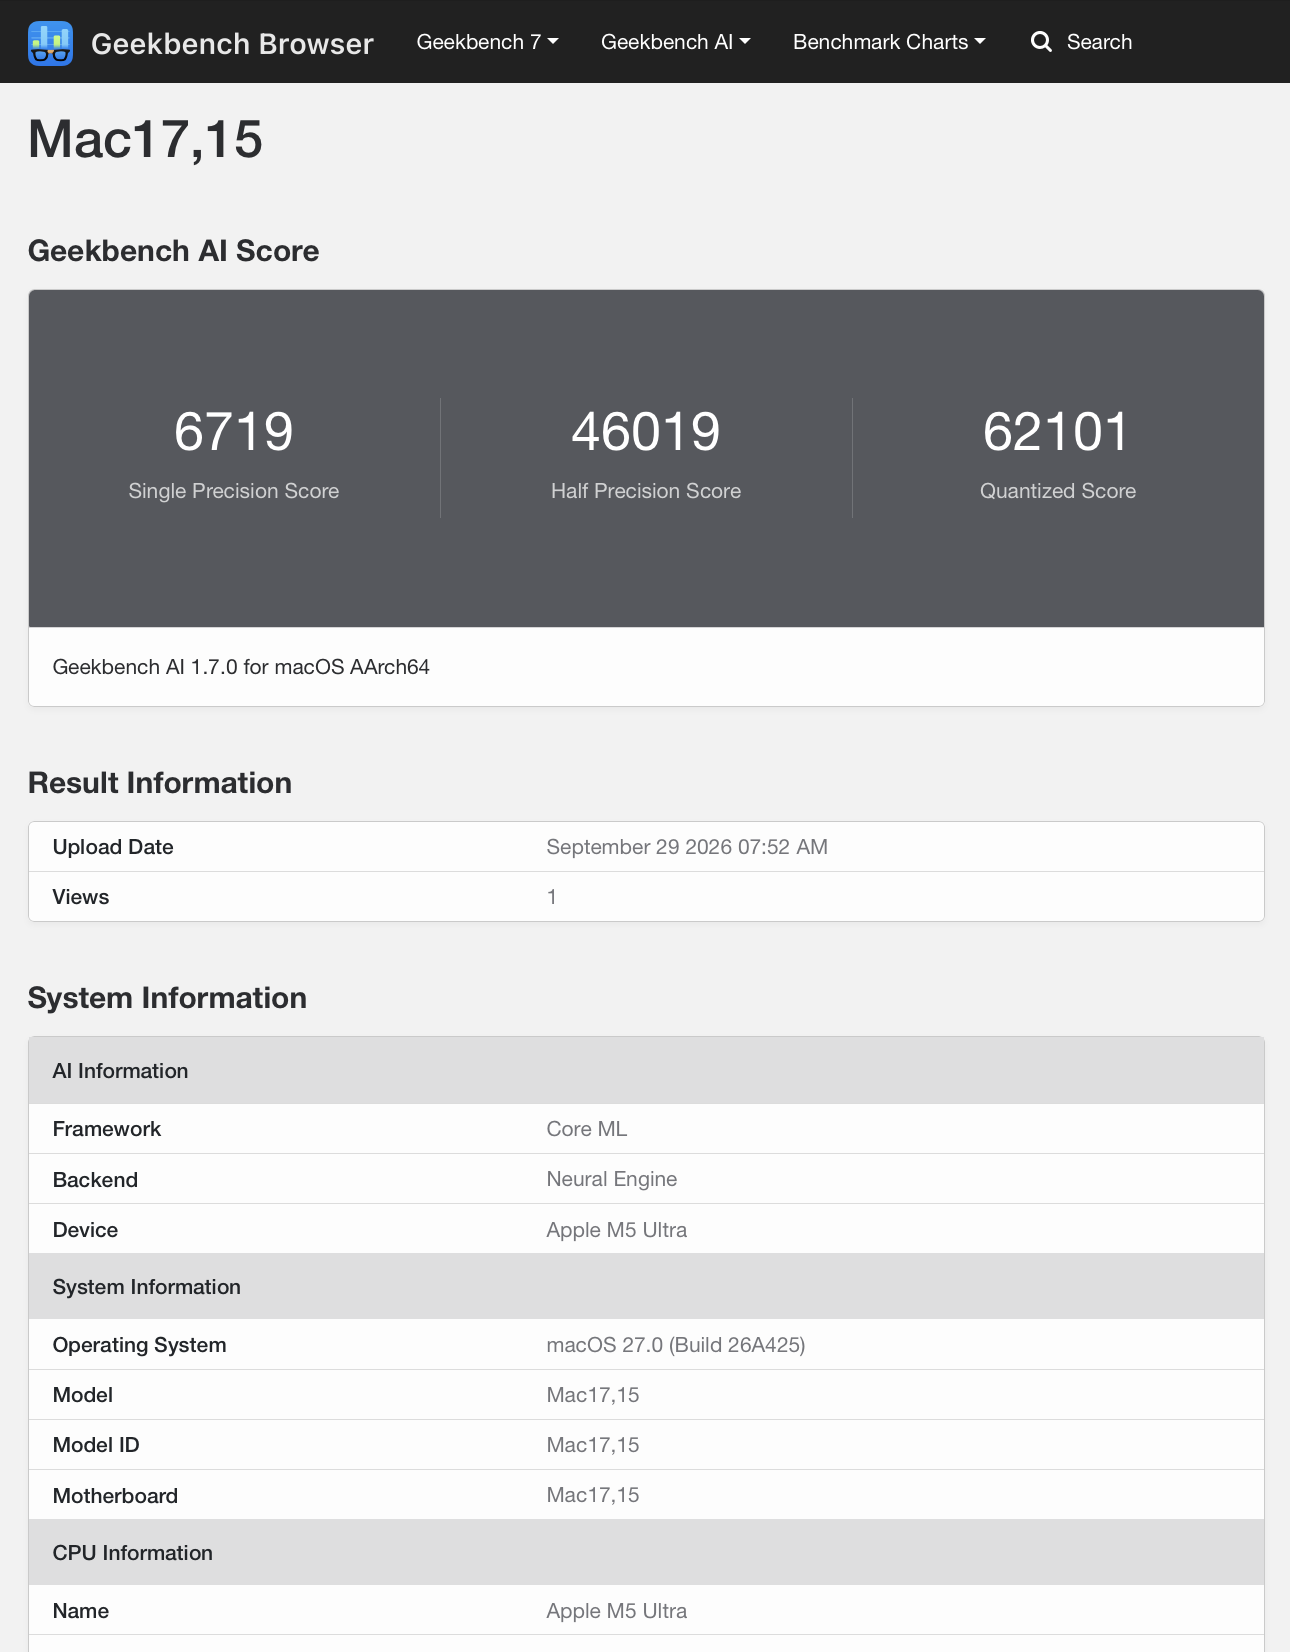Click the Geekbench AI Score heading
Viewport: 1290px width, 1652px height.
174,251
